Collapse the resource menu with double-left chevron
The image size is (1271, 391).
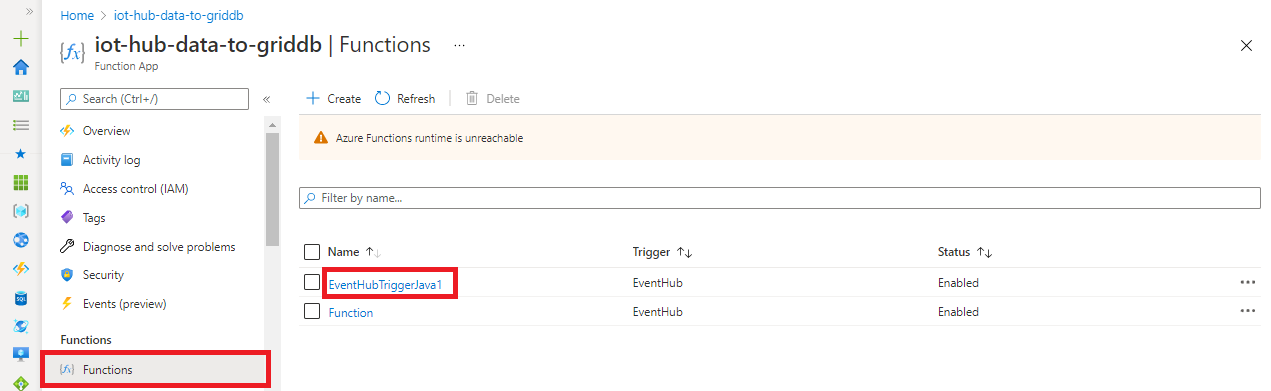(x=267, y=99)
